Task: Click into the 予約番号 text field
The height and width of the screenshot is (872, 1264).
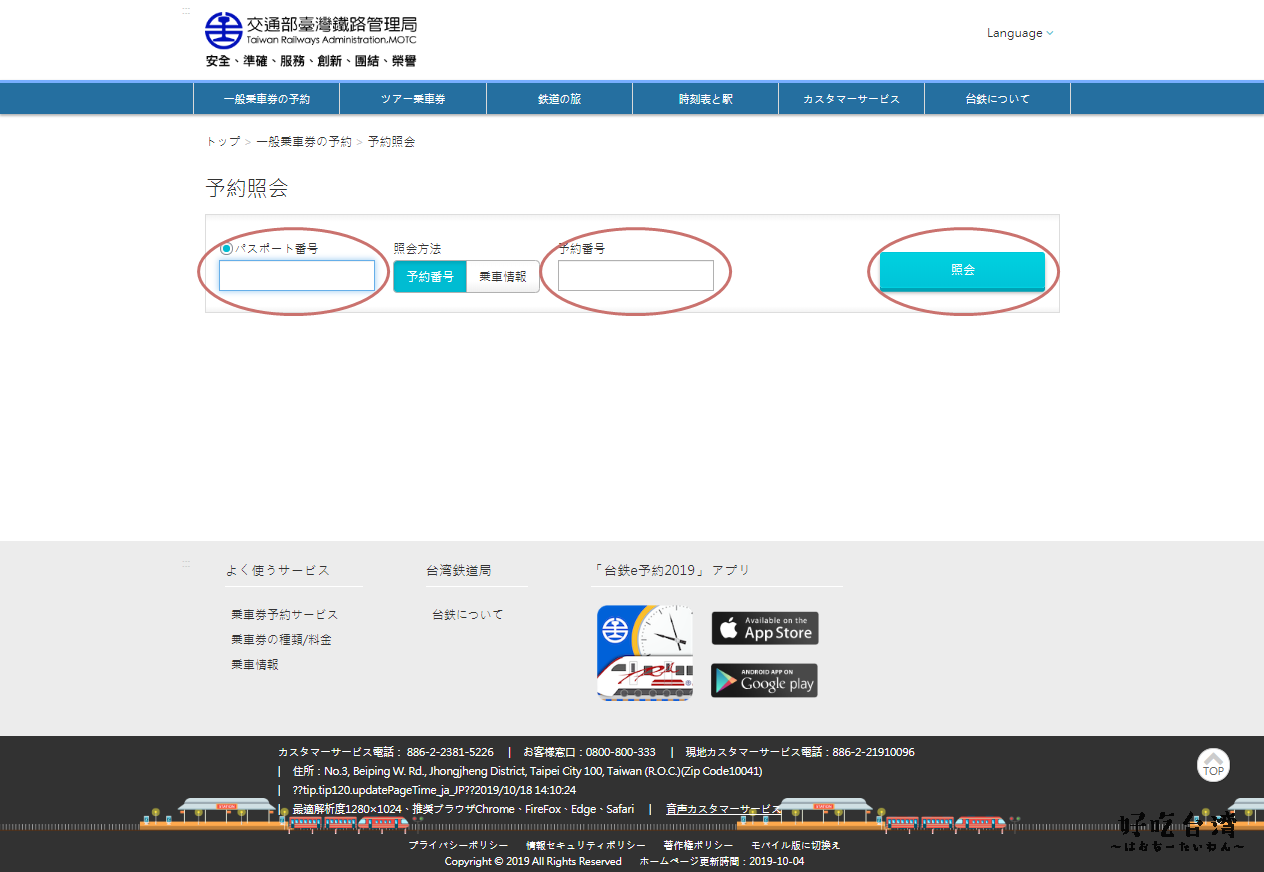Action: (x=636, y=276)
